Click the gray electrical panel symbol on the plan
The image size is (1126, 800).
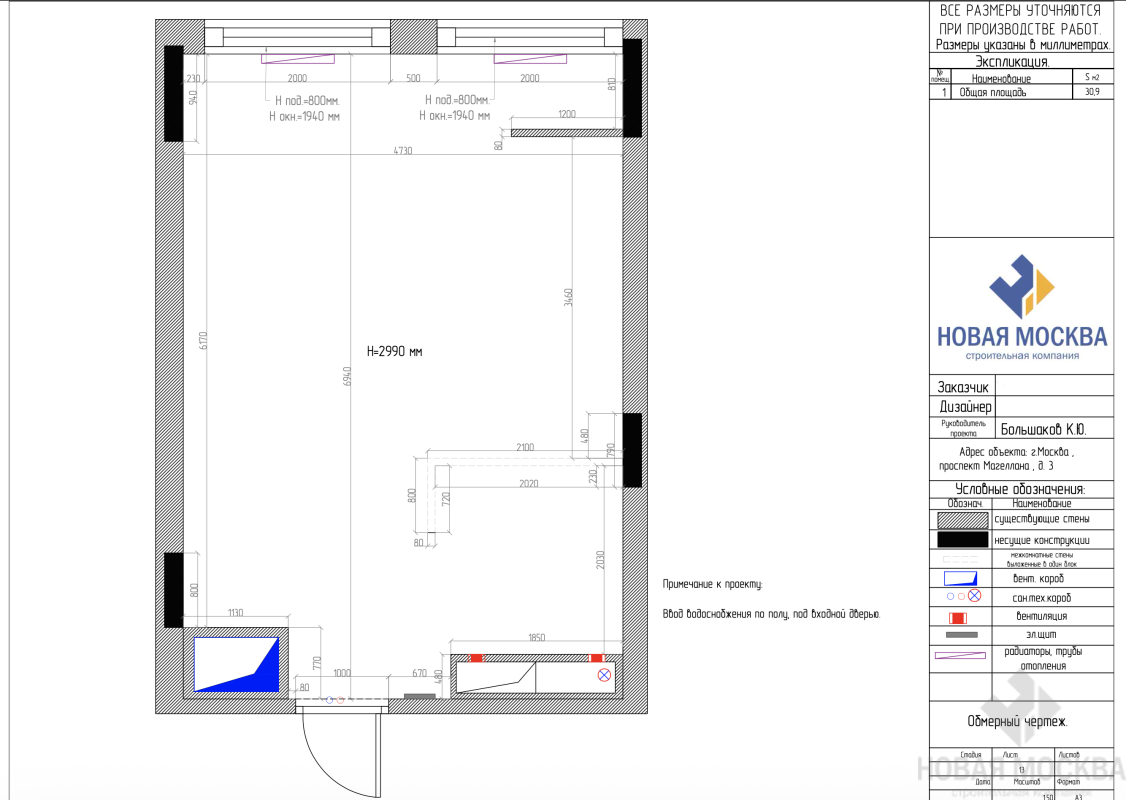[x=419, y=695]
